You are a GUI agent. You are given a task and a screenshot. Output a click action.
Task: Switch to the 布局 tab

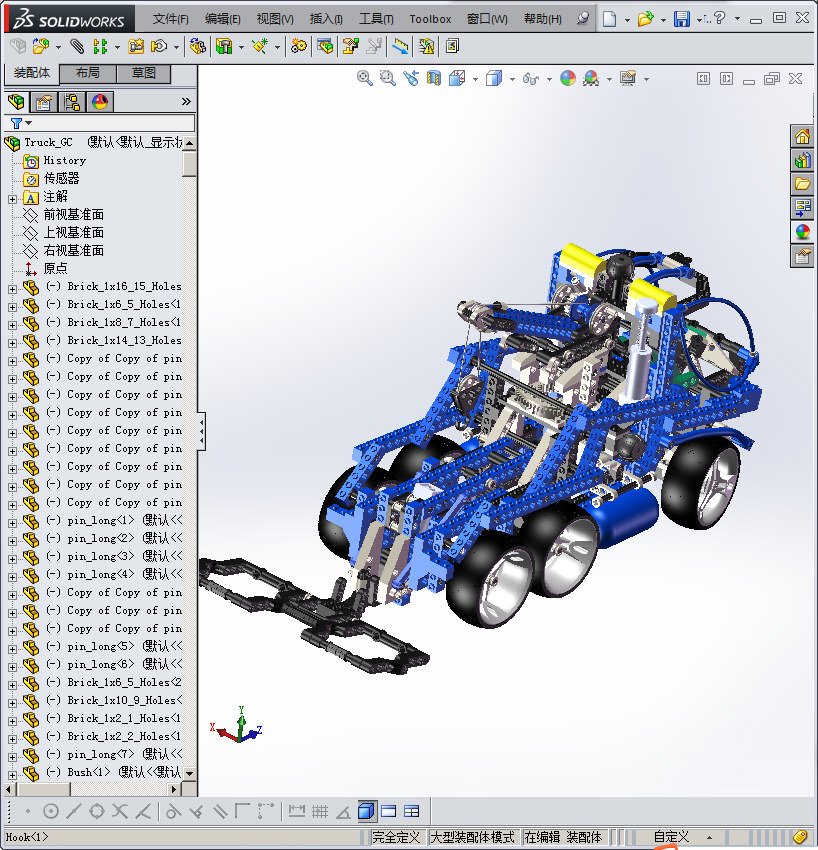87,73
